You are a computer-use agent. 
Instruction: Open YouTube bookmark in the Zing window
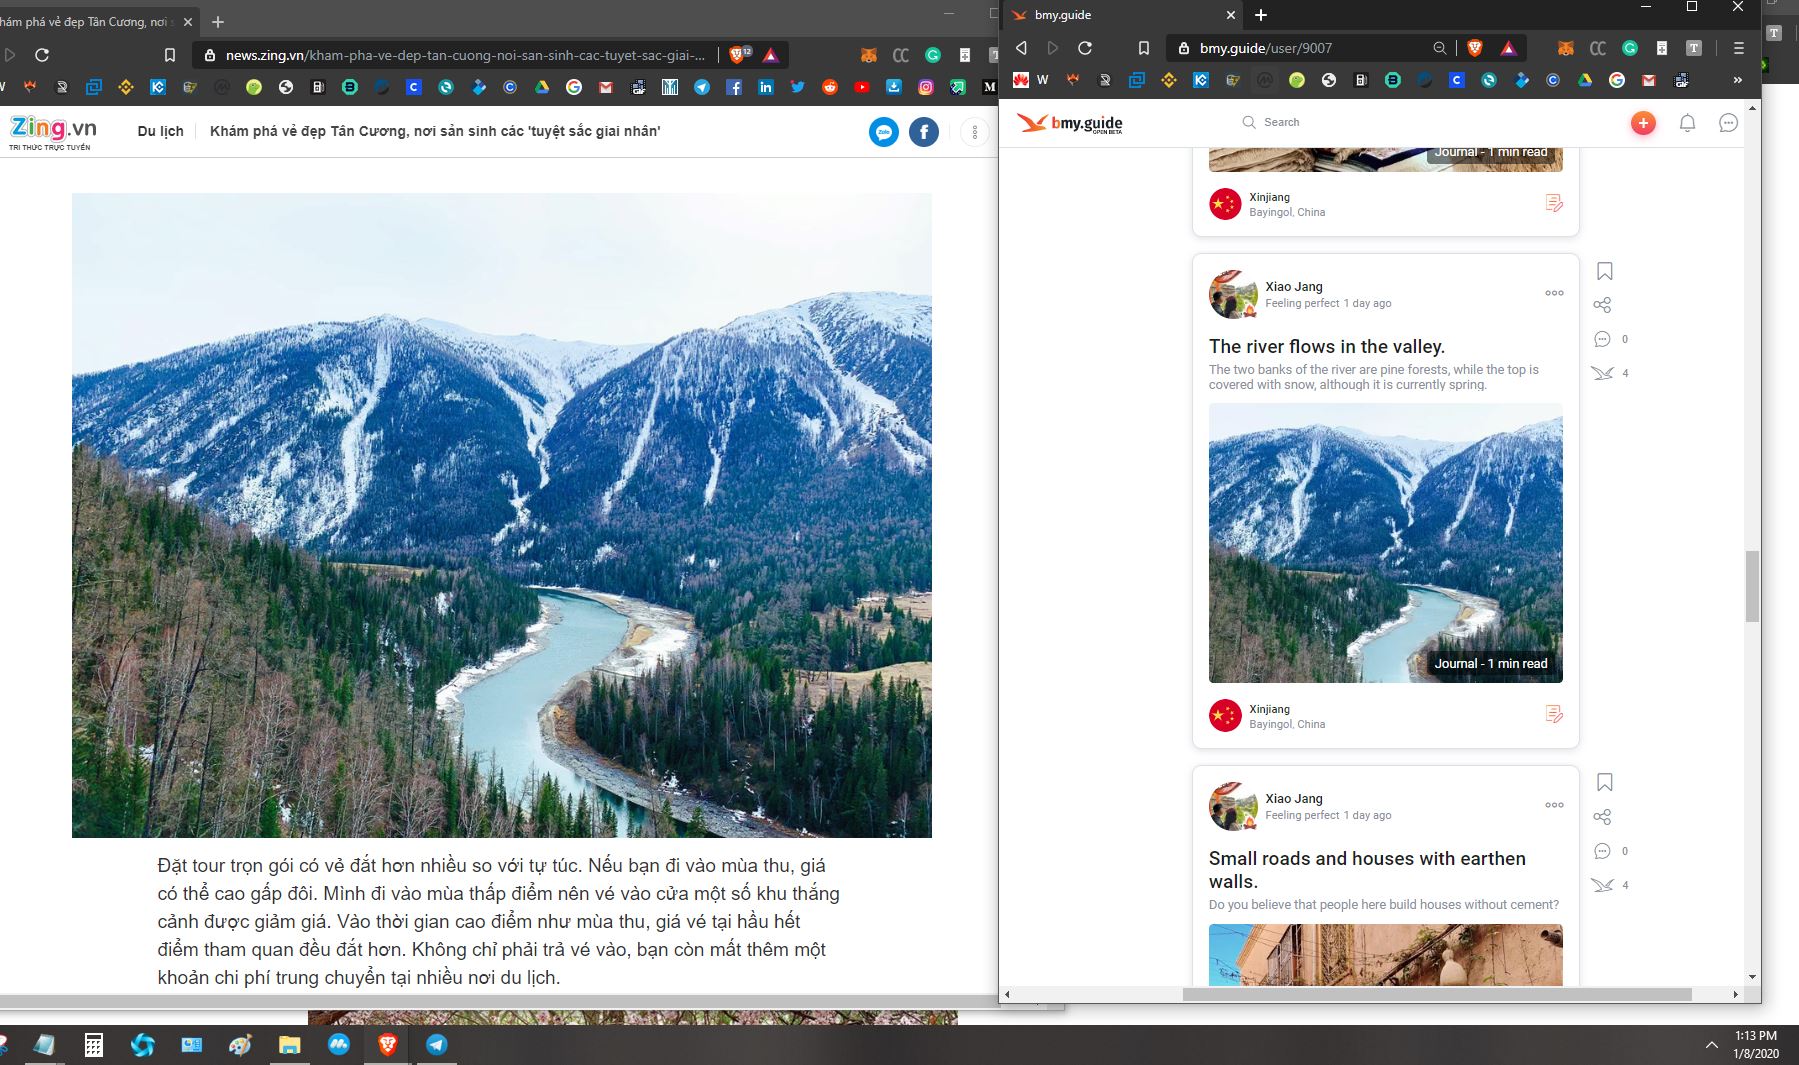(x=862, y=87)
